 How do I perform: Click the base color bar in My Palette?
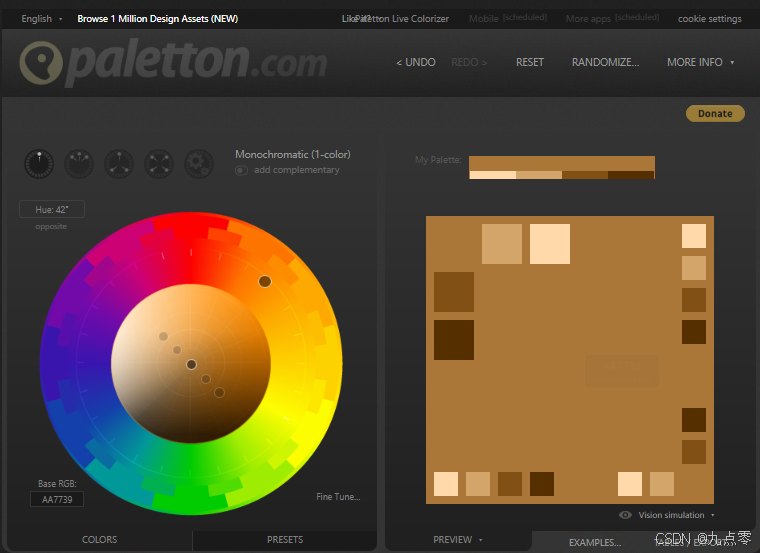562,163
